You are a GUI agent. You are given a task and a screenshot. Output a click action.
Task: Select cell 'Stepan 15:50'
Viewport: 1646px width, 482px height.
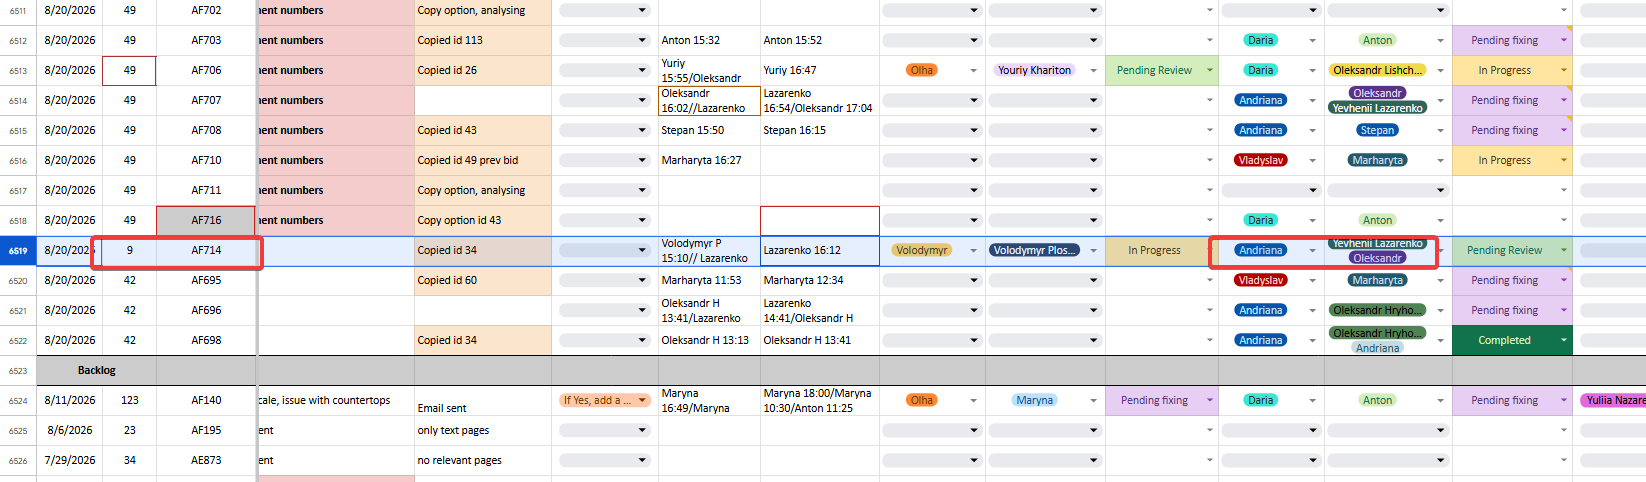pyautogui.click(x=709, y=131)
